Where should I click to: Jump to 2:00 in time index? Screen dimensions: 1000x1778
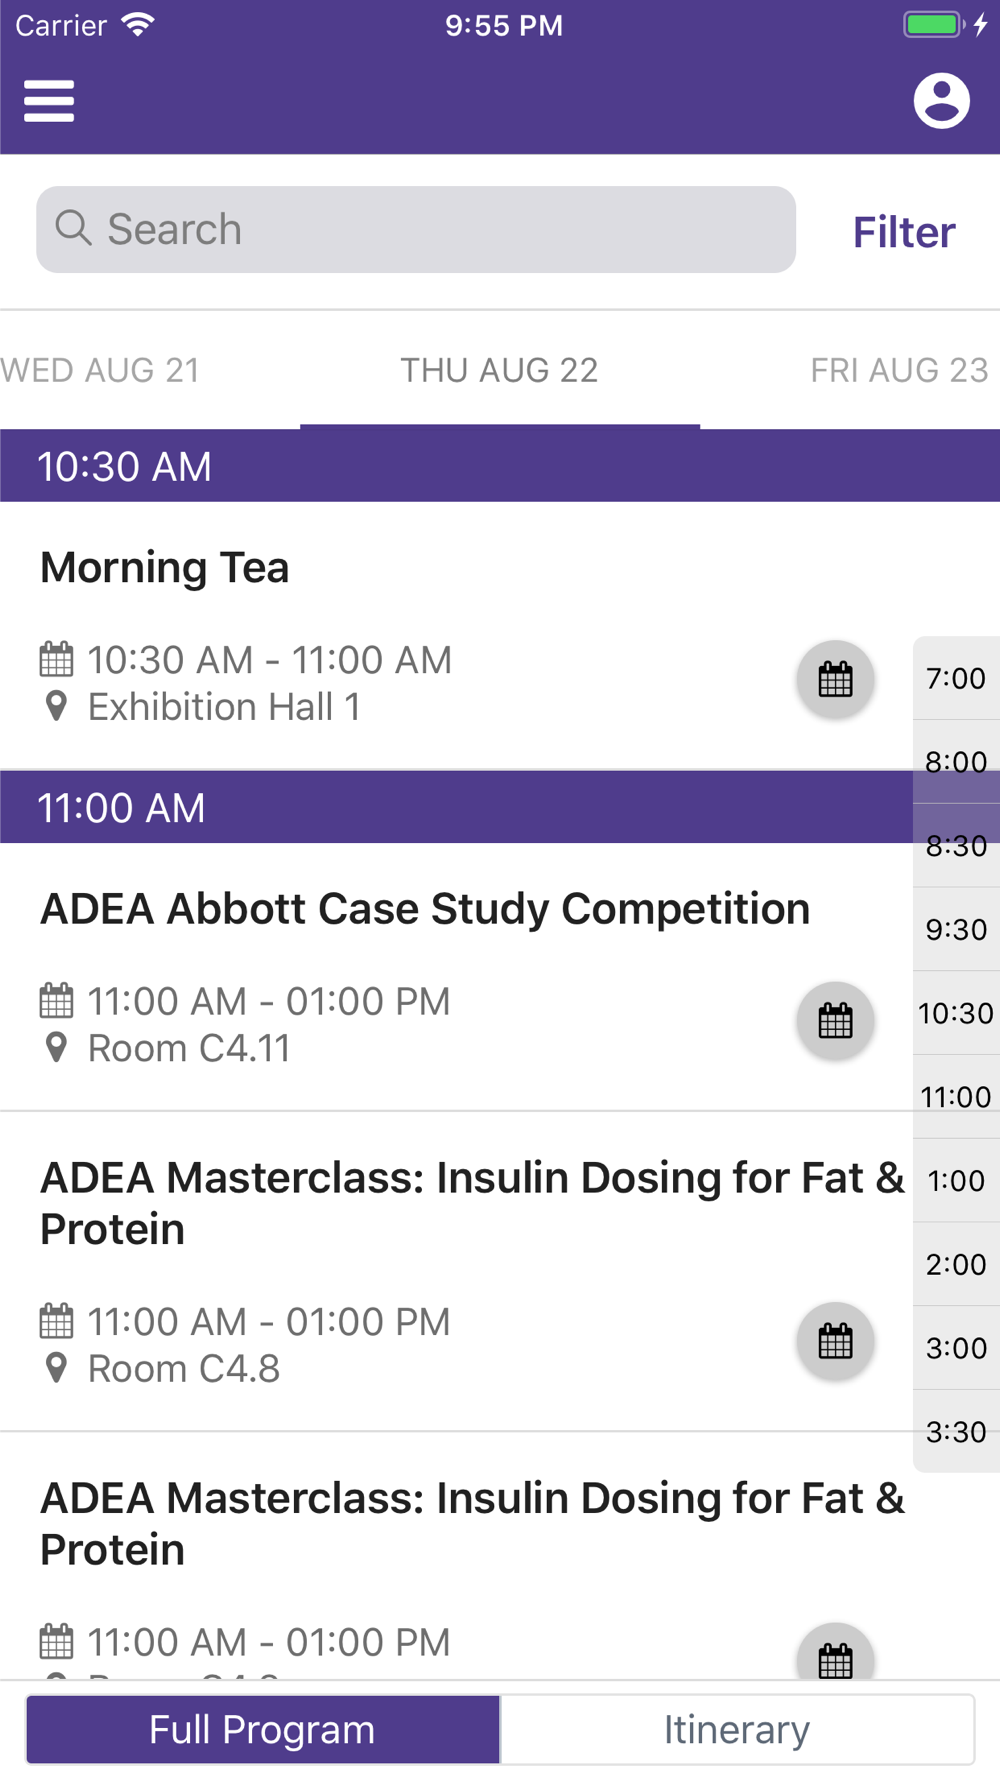click(x=956, y=1264)
